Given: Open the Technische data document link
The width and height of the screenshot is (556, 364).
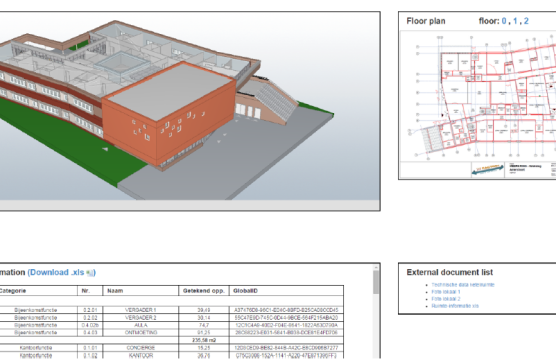Looking at the screenshot, I should 463,285.
